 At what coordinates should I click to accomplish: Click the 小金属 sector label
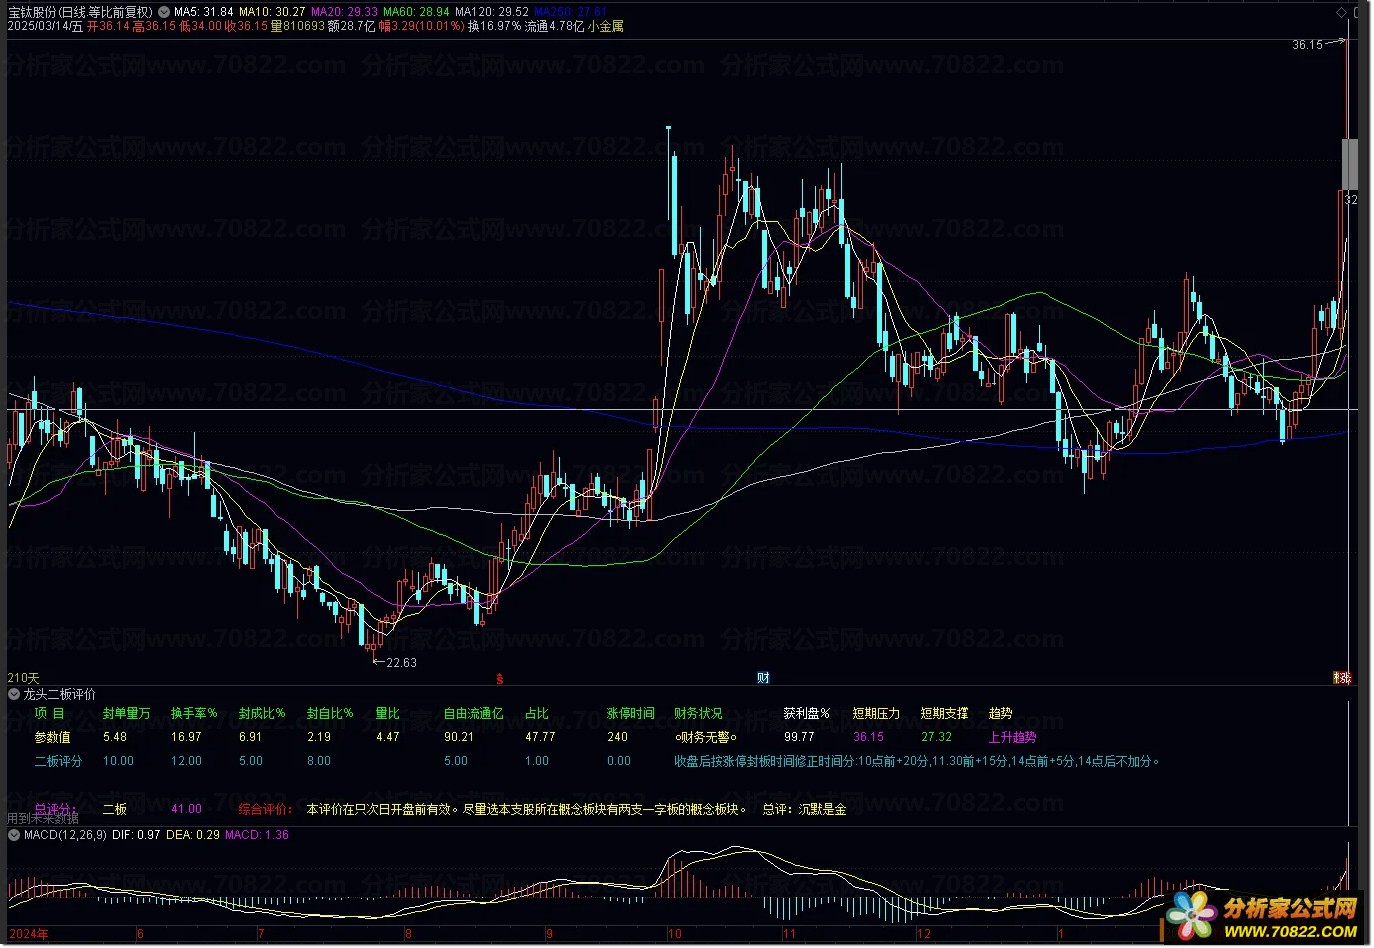click(x=606, y=26)
